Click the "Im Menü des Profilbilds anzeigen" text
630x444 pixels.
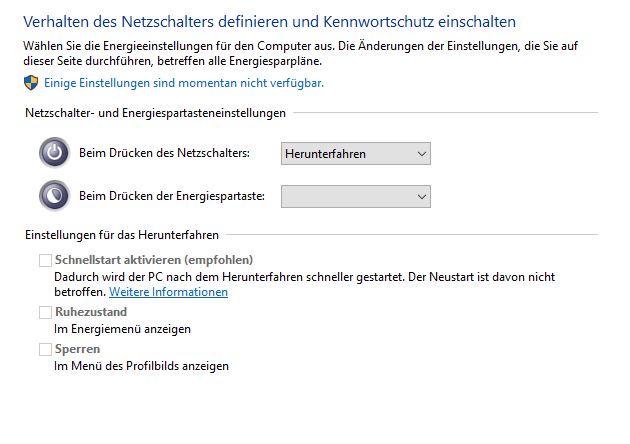141,366
